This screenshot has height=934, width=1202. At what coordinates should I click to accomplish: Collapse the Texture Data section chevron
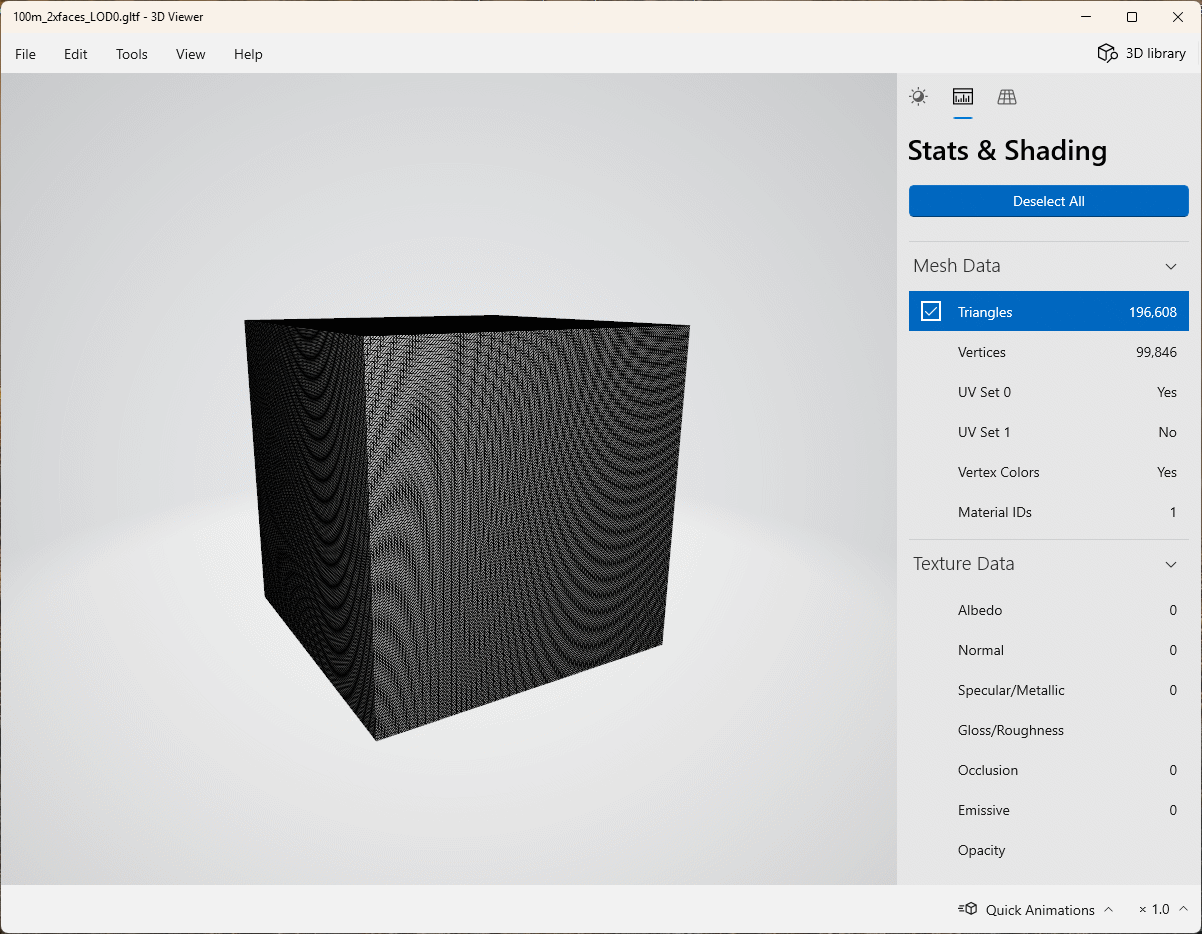pyautogui.click(x=1171, y=564)
